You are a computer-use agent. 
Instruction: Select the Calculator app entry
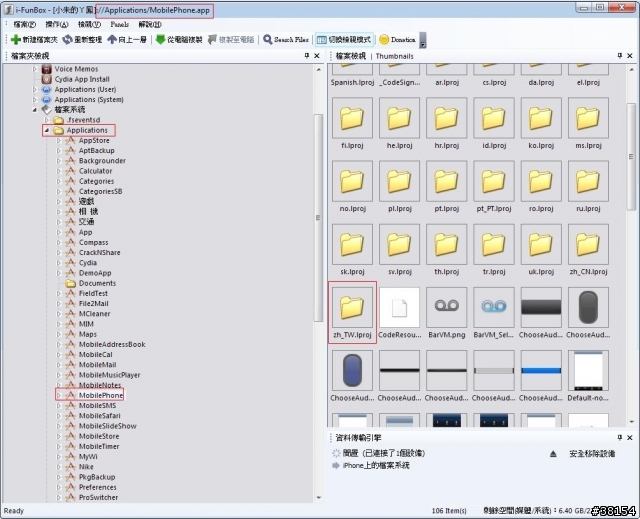pos(95,171)
